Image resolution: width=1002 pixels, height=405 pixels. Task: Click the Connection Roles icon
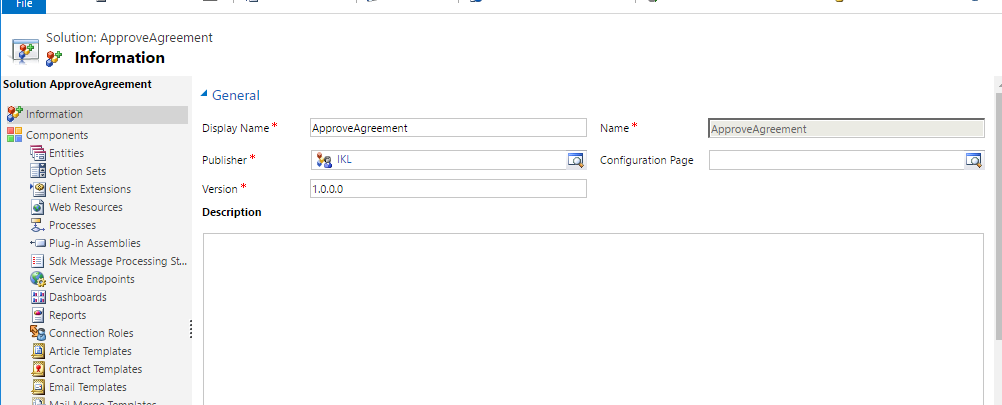click(38, 333)
